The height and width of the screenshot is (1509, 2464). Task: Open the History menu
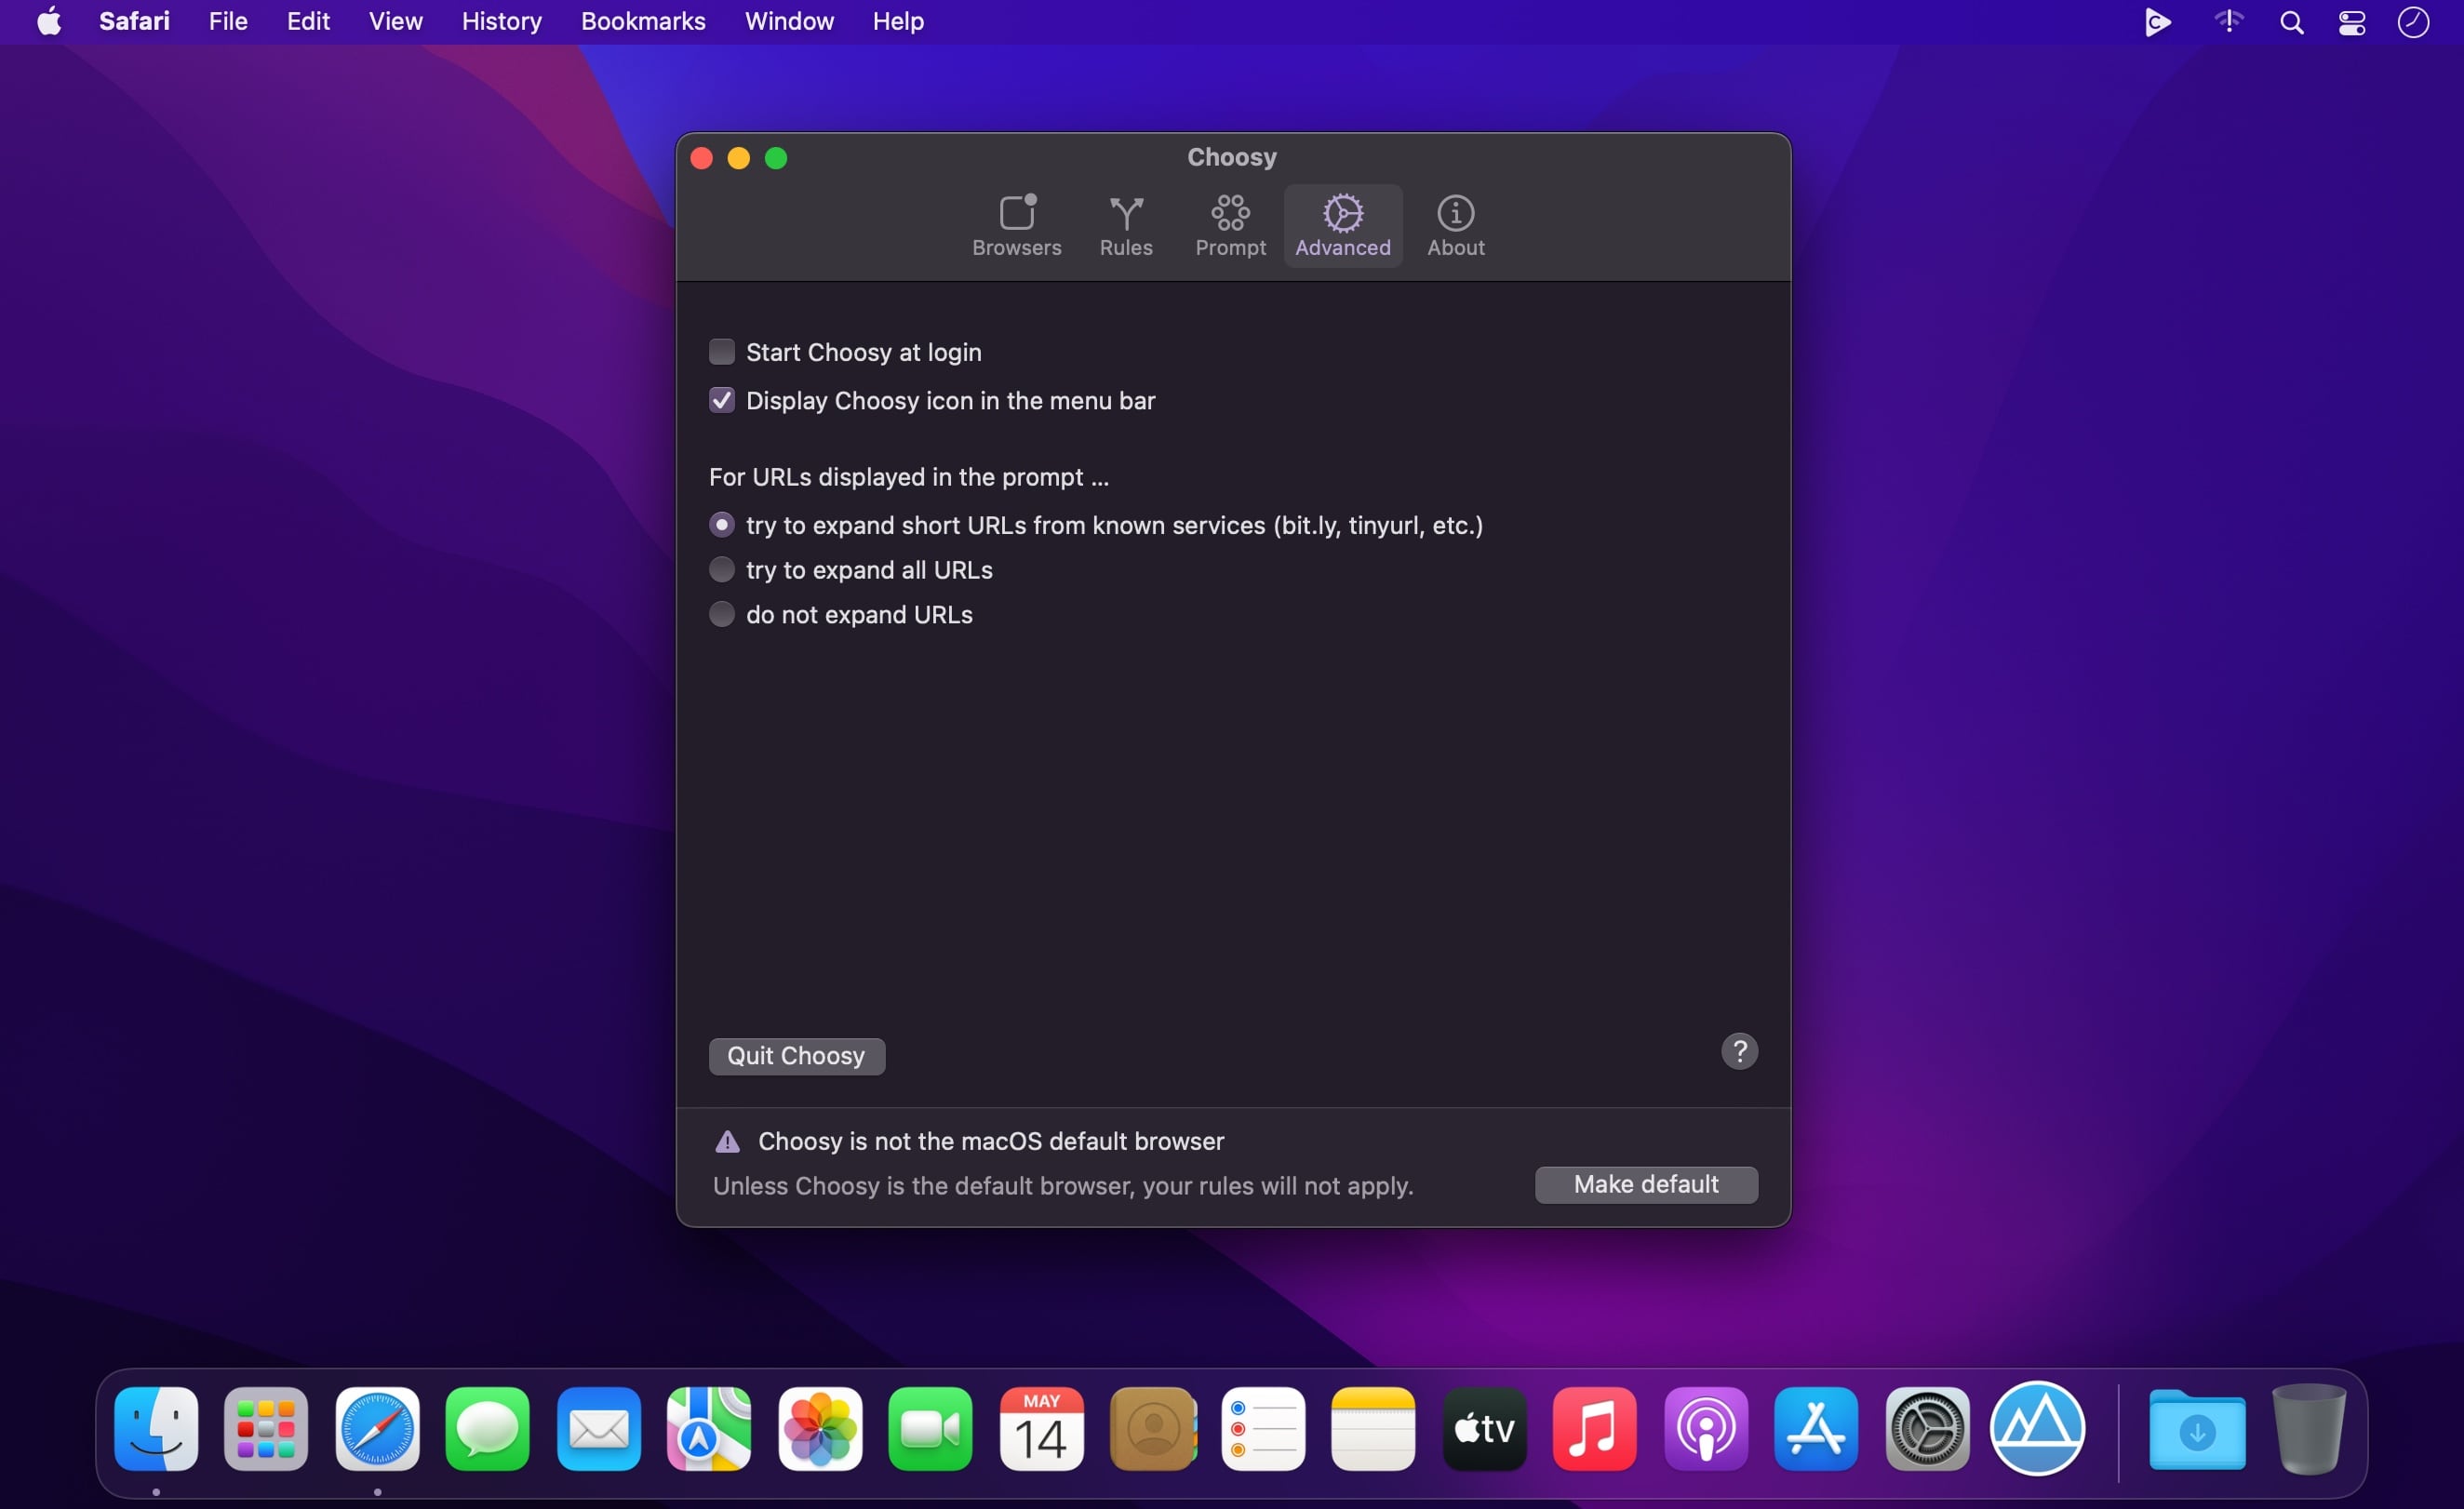point(501,21)
